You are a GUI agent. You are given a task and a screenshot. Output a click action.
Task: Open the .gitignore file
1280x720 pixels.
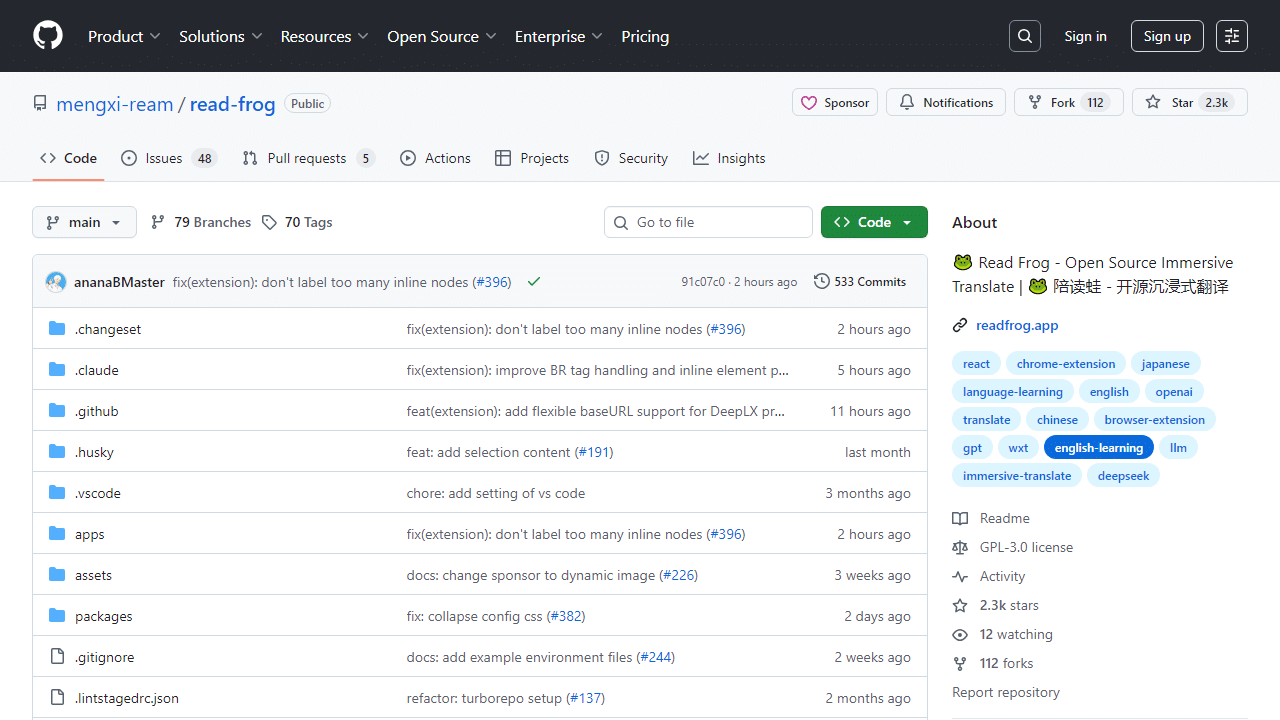click(x=105, y=657)
